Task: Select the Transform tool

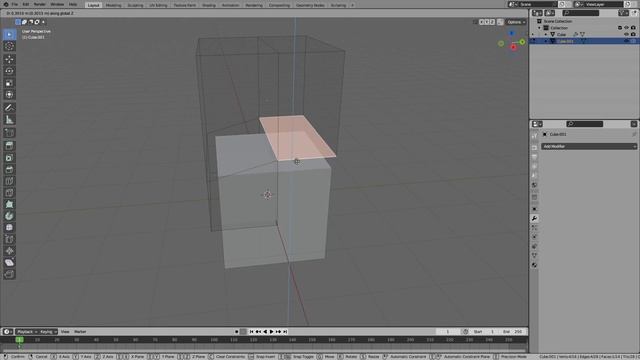Action: click(9, 95)
